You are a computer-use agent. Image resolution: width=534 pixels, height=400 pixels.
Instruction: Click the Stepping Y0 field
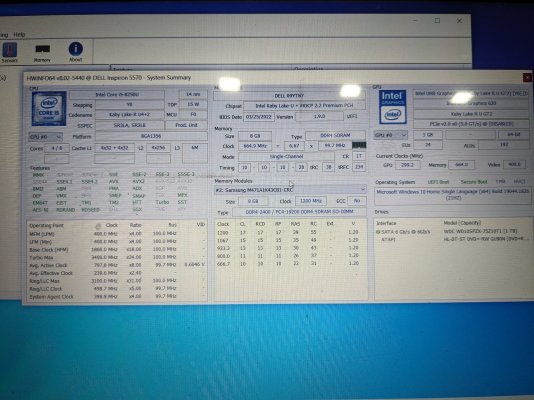pos(129,105)
